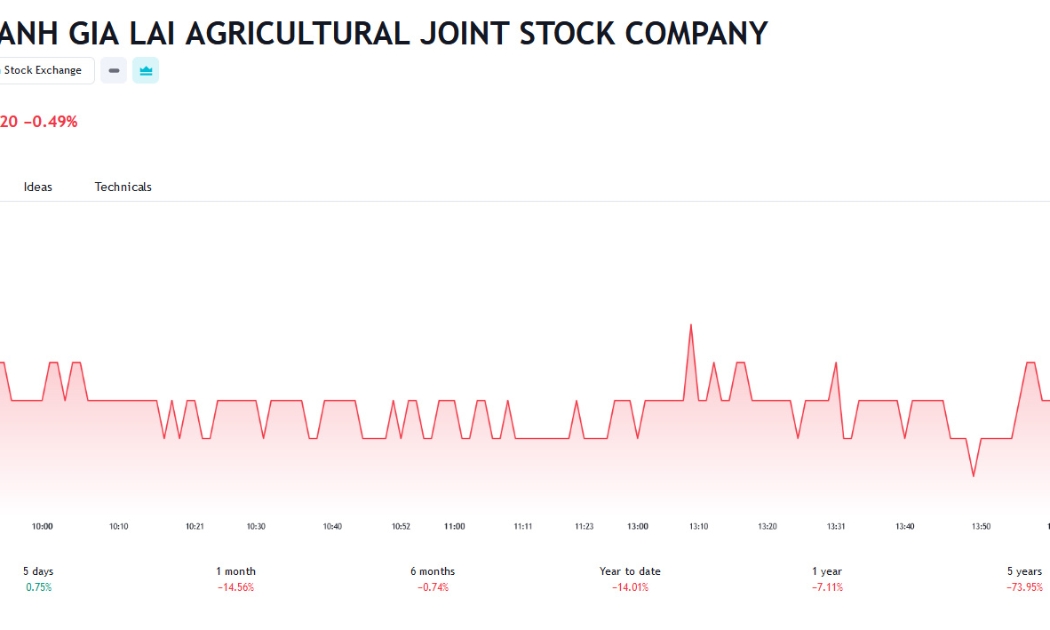Click the gray dash status badge
The width and height of the screenshot is (1050, 630).
114,70
